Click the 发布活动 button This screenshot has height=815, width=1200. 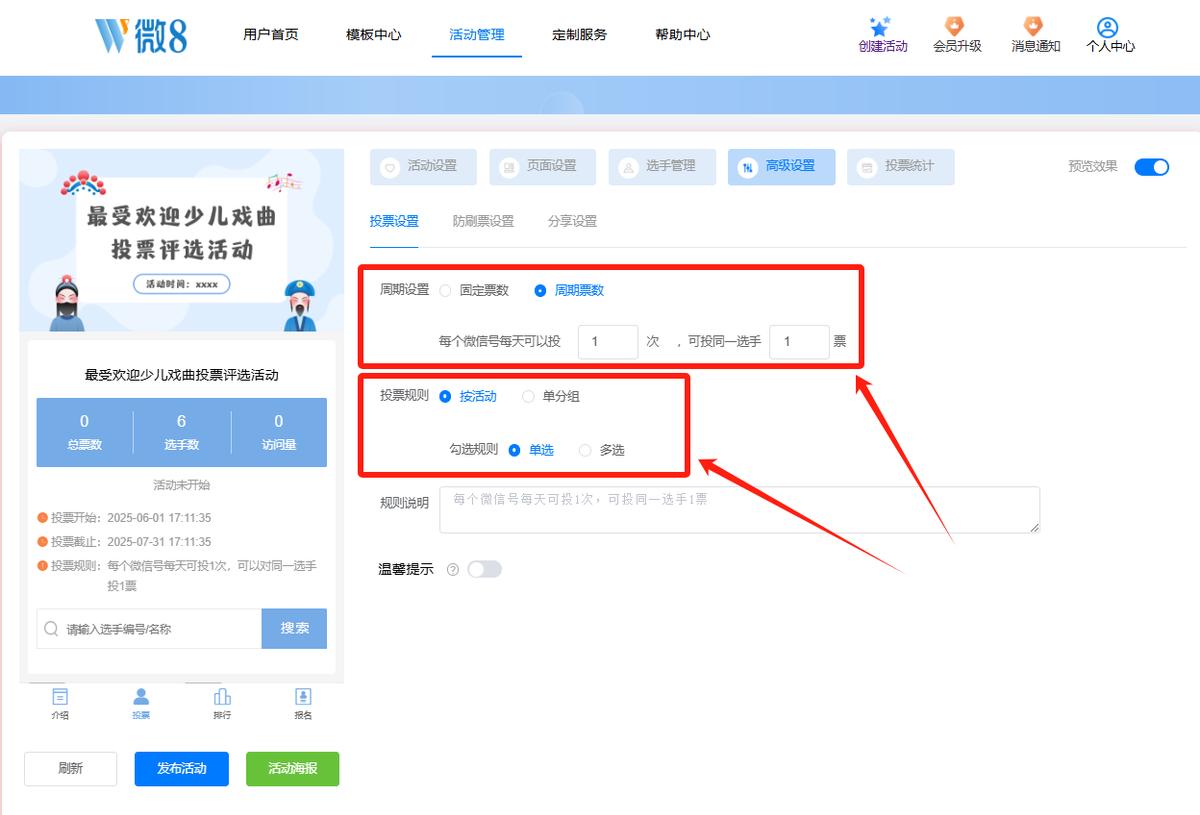point(182,769)
